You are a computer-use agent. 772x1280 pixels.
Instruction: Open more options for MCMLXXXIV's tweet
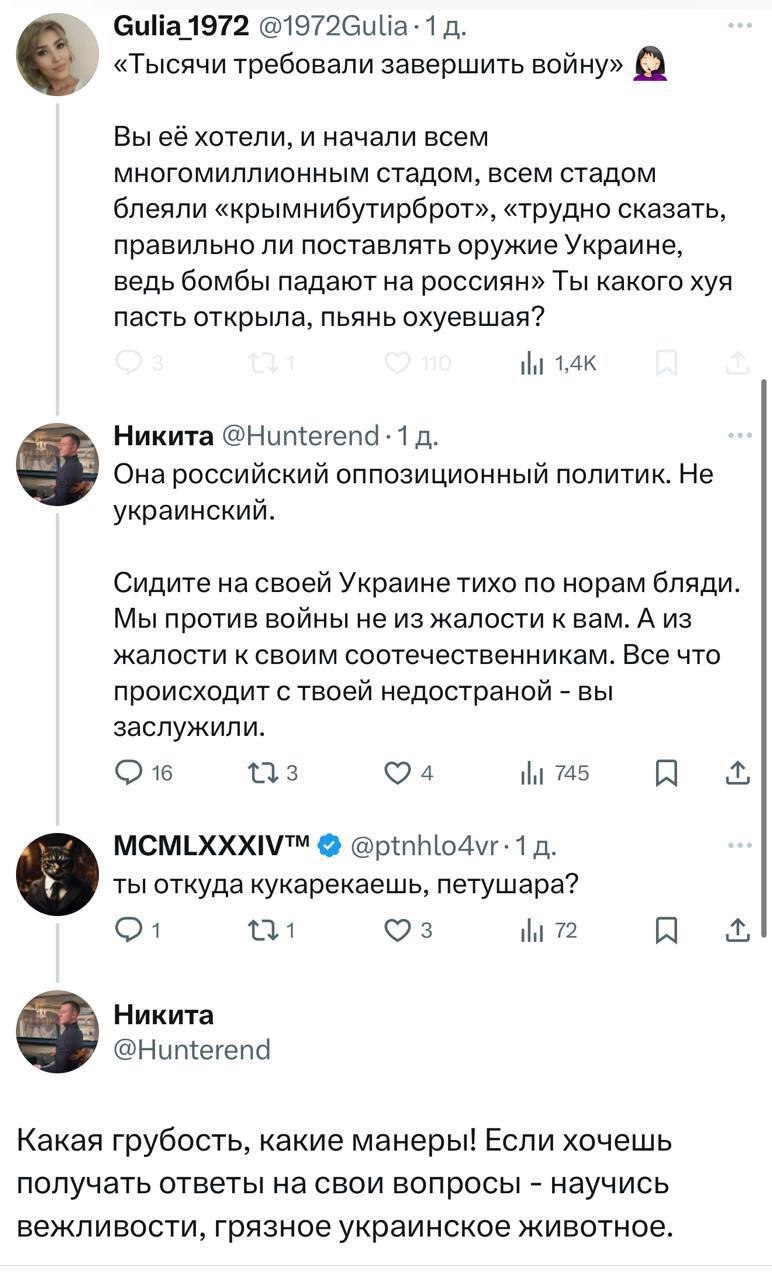[x=740, y=846]
